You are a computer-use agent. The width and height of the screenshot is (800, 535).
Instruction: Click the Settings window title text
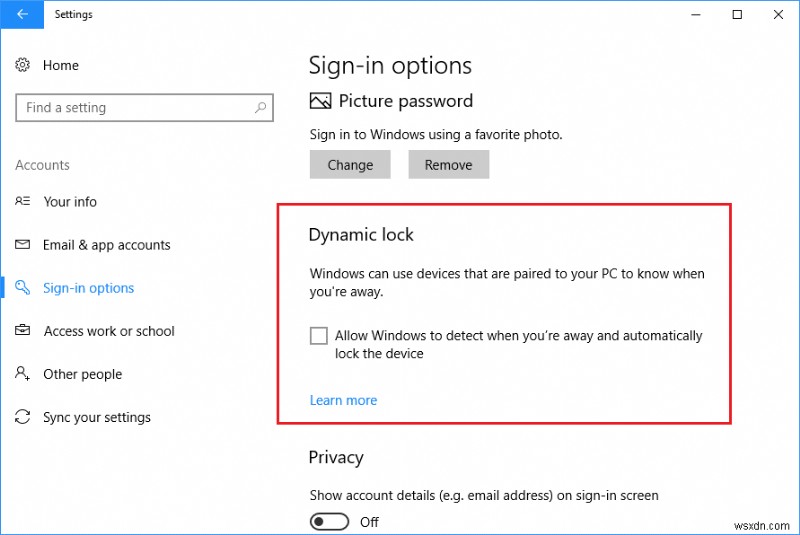click(73, 14)
